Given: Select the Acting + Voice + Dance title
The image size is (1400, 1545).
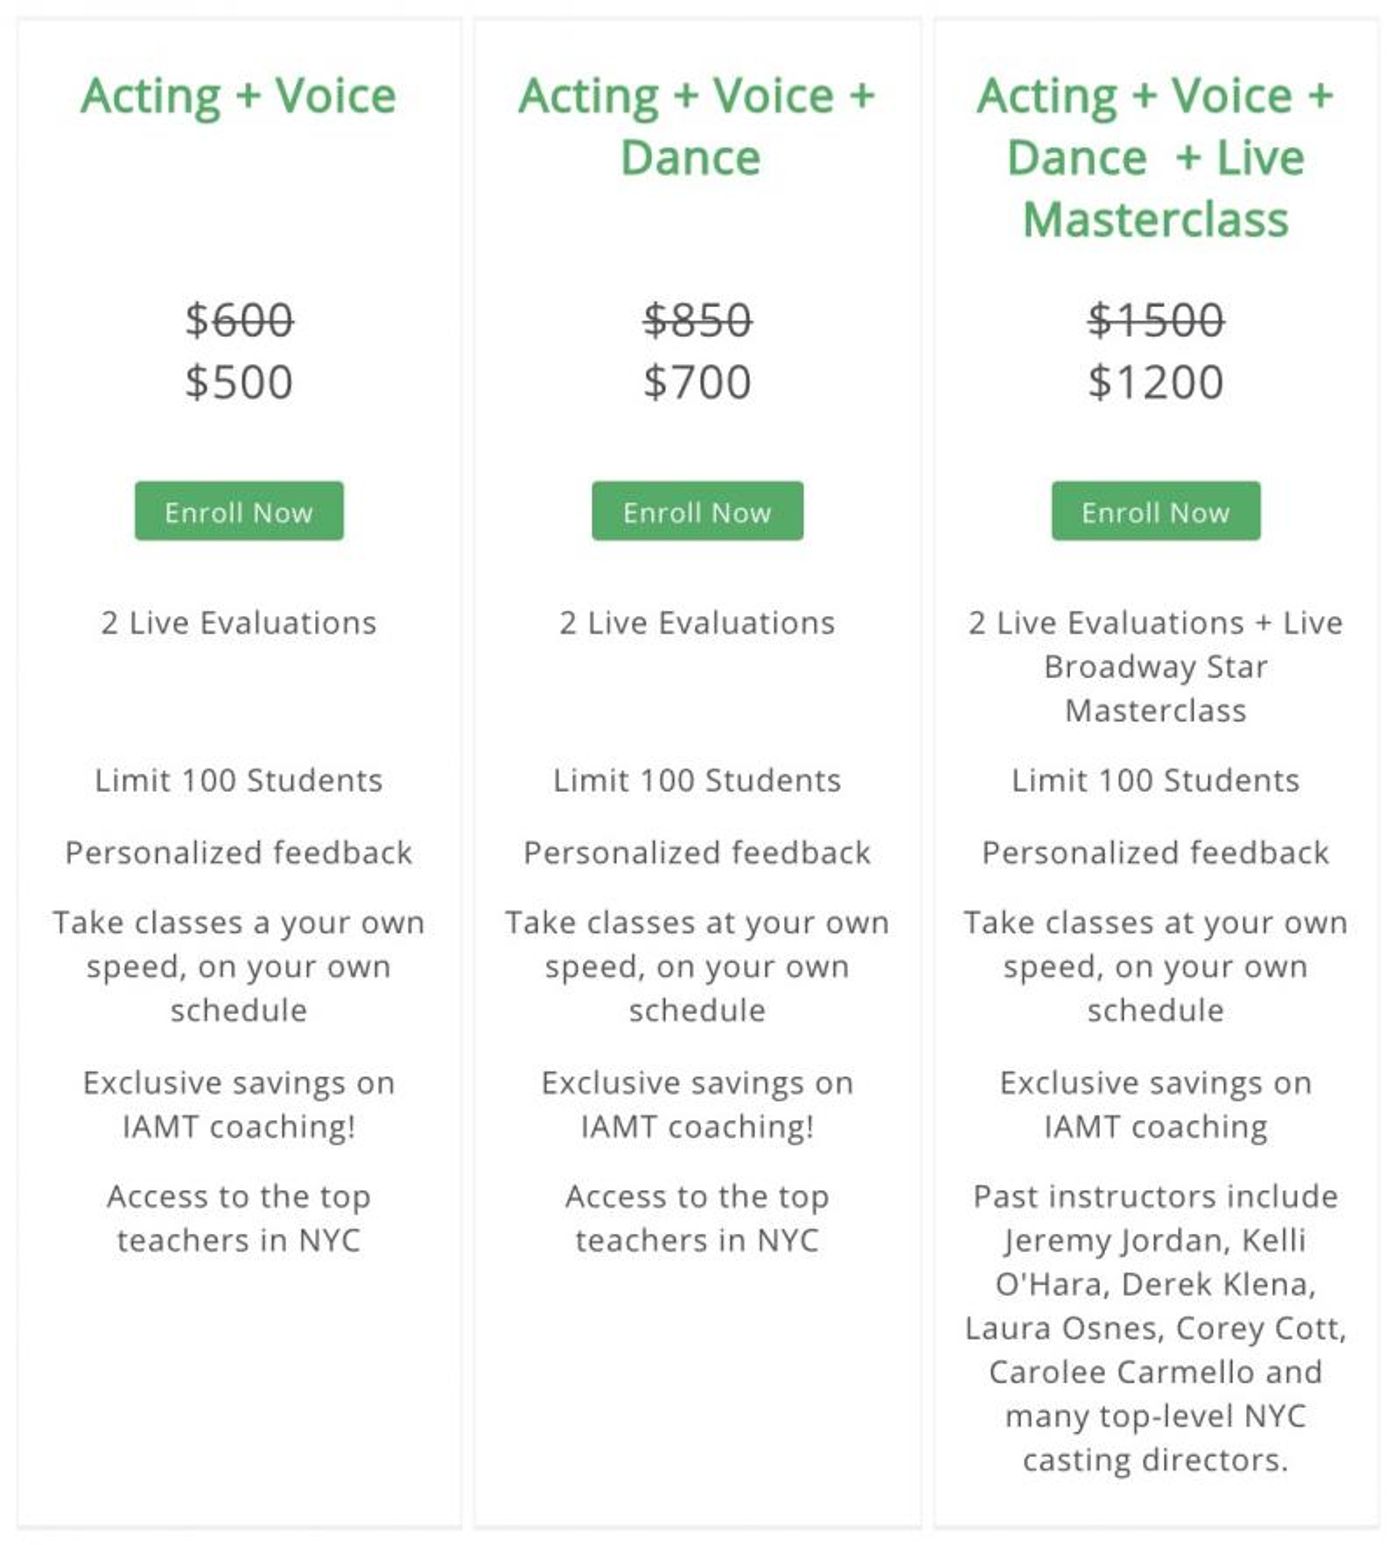Looking at the screenshot, I should coord(697,126).
